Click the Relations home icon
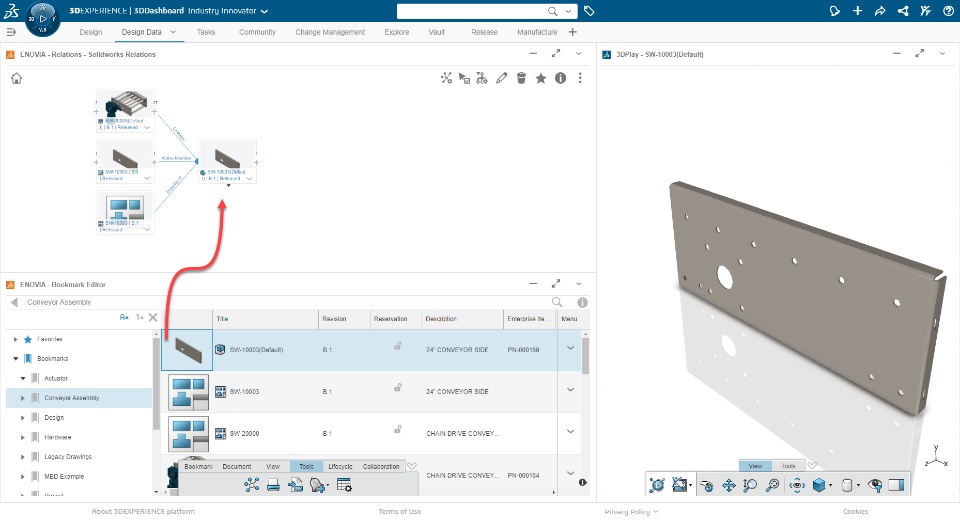This screenshot has height=521, width=960. click(x=17, y=78)
